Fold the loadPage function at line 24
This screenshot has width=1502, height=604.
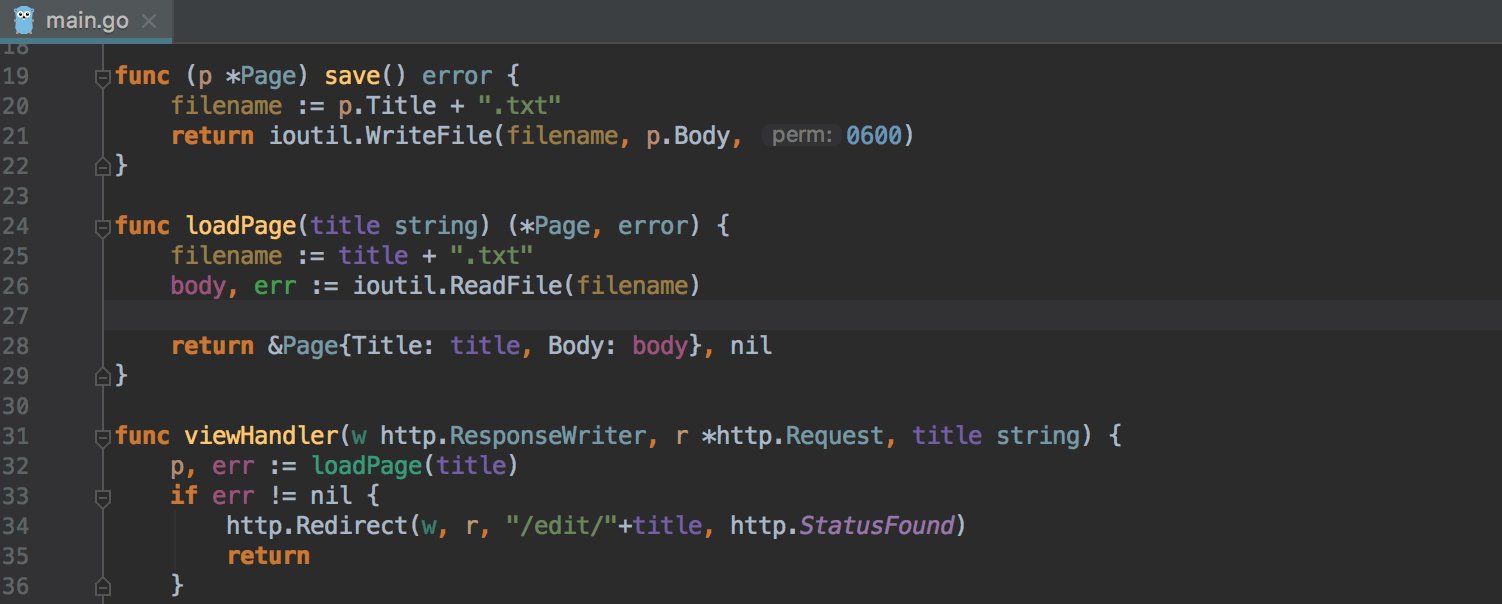tap(101, 226)
